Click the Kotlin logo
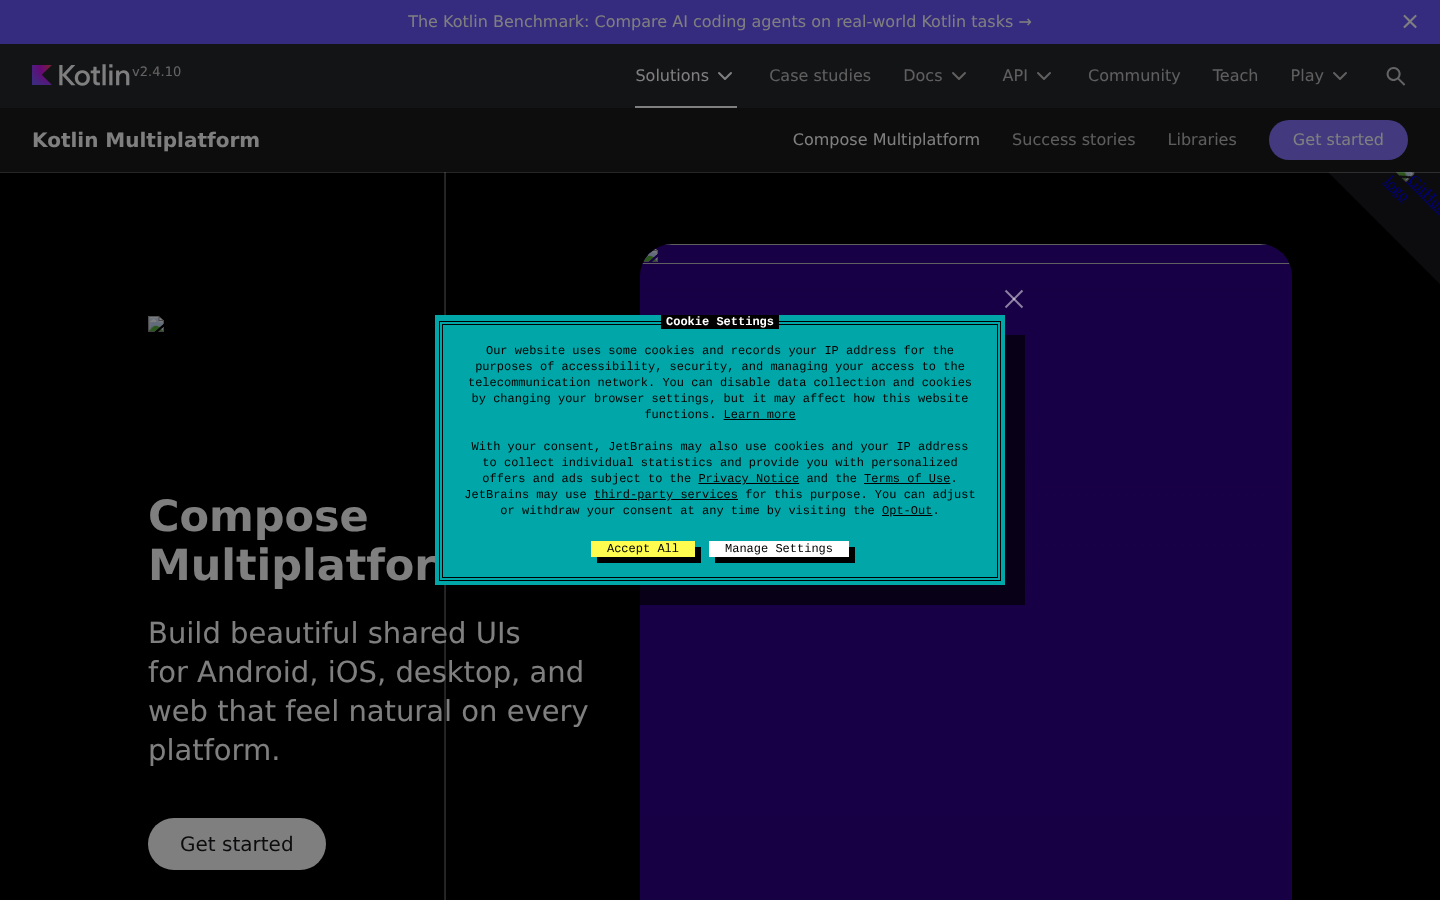Image resolution: width=1440 pixels, height=900 pixels. tap(81, 75)
